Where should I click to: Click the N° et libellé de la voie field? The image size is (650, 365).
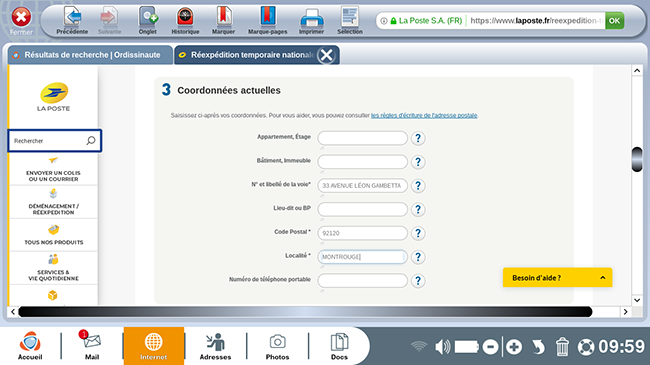coord(362,185)
